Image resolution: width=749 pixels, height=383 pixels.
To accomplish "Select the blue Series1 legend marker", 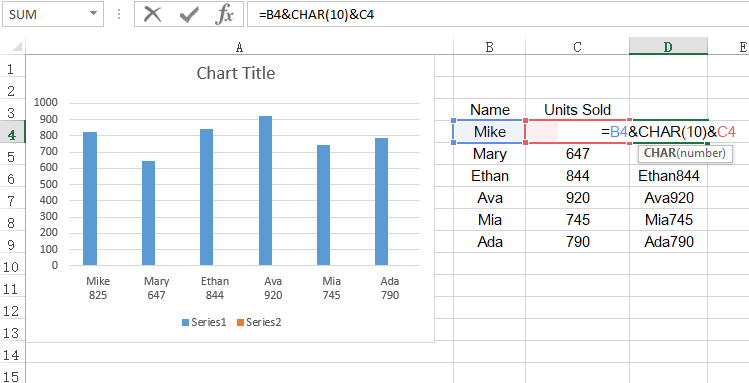I will click(x=185, y=323).
